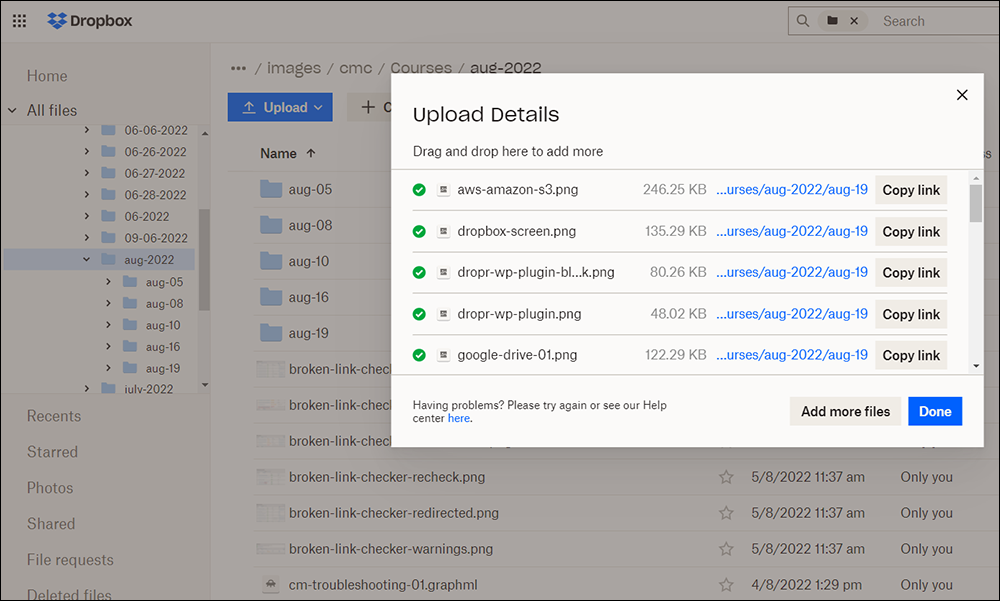Select 06-2022 folder in sidebar tree
The height and width of the screenshot is (601, 1000).
147,216
